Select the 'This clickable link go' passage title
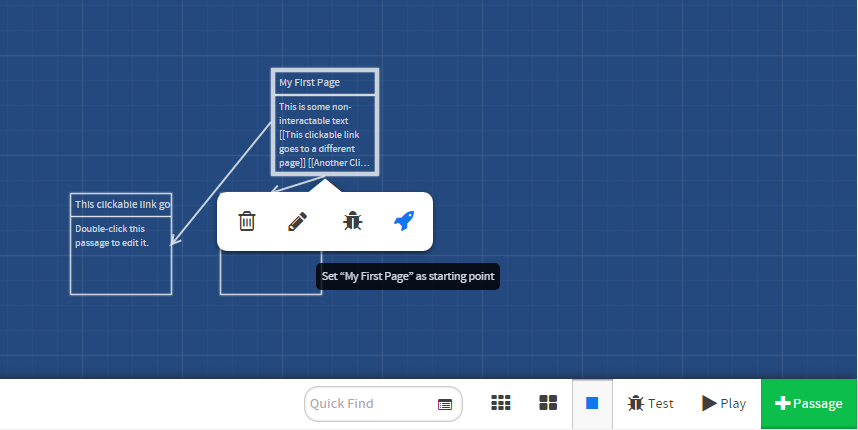The width and height of the screenshot is (858, 430). click(121, 205)
